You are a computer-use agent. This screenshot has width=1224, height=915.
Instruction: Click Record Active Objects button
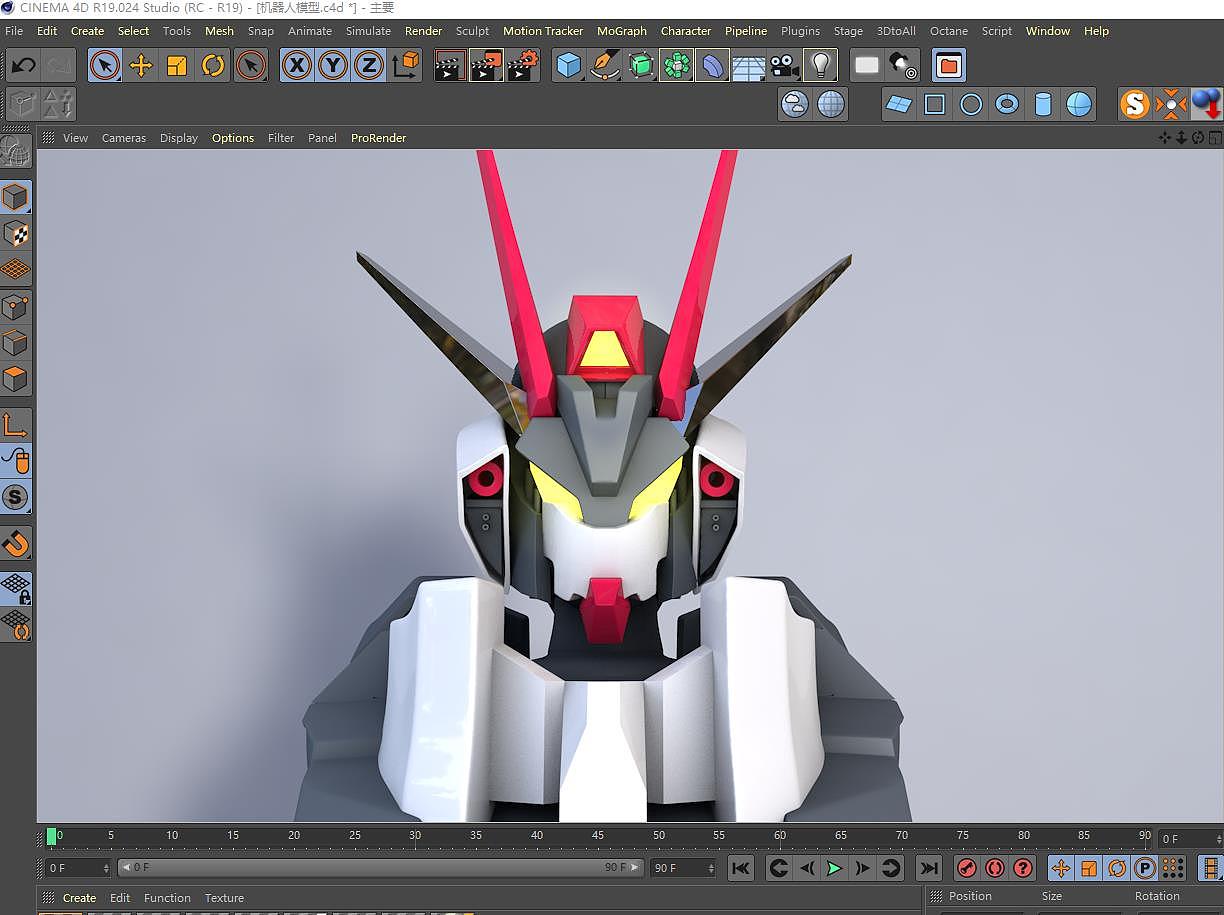pyautogui.click(x=966, y=868)
